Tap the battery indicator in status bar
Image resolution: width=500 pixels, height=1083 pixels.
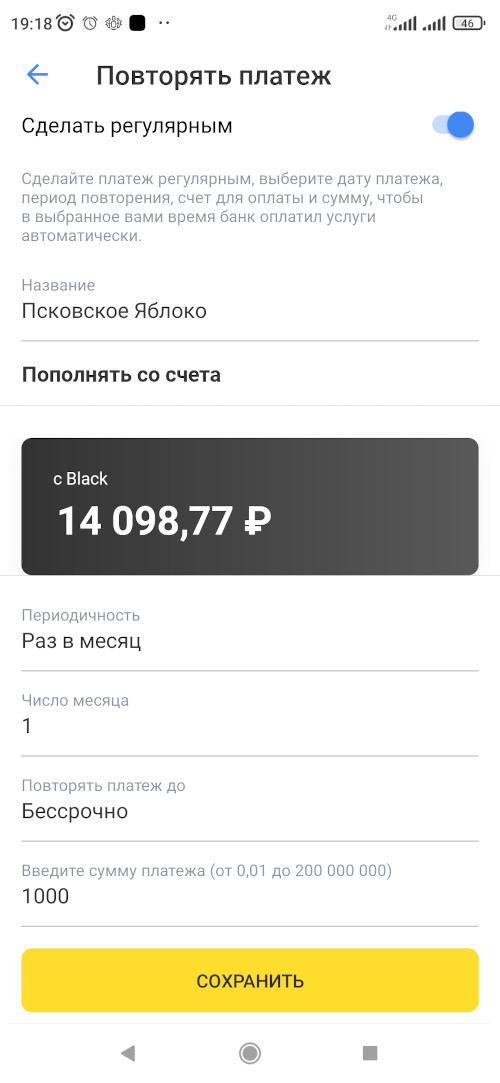[469, 23]
